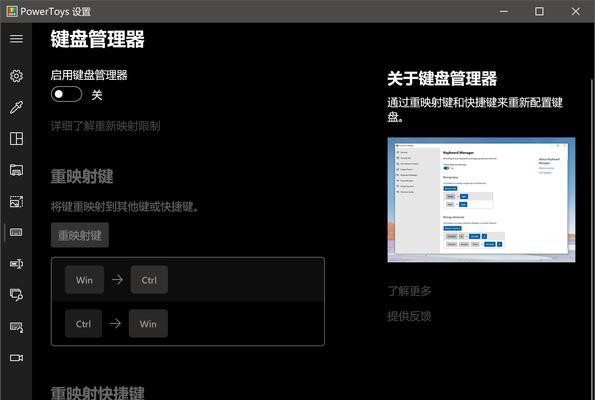Click the 重映射键 section heading
The image size is (595, 400).
click(82, 176)
